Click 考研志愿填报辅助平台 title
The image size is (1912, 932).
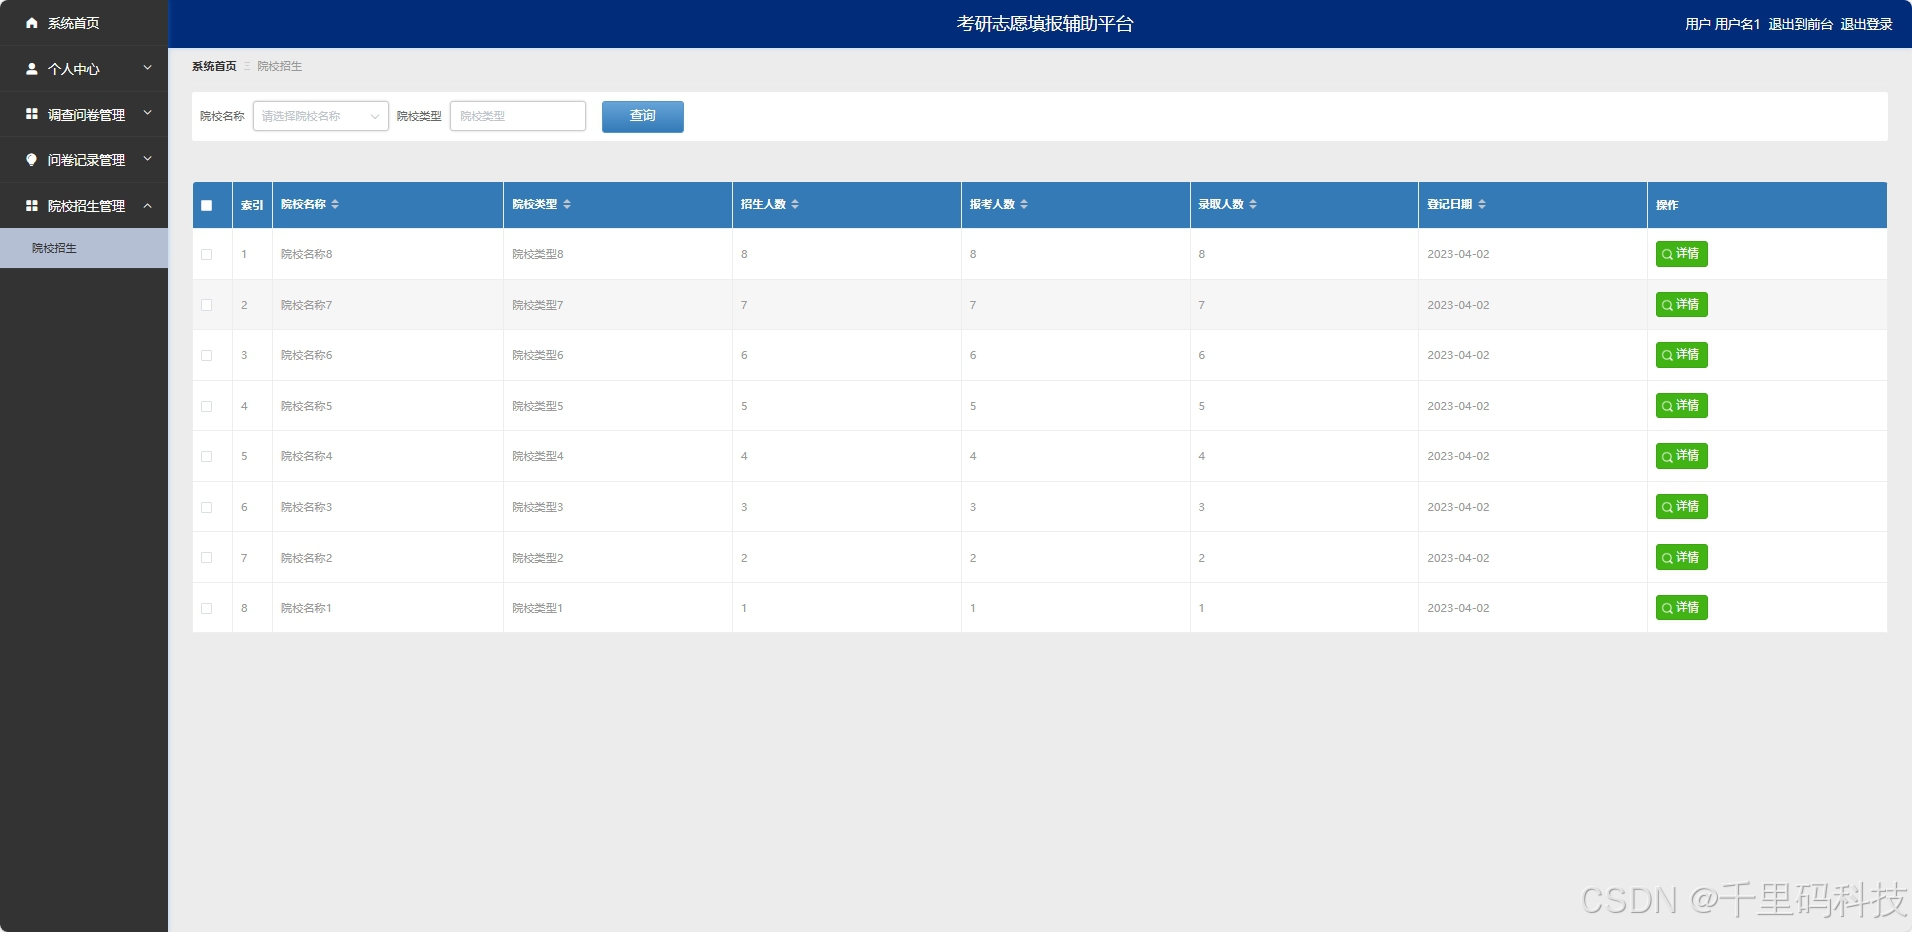pos(1045,24)
